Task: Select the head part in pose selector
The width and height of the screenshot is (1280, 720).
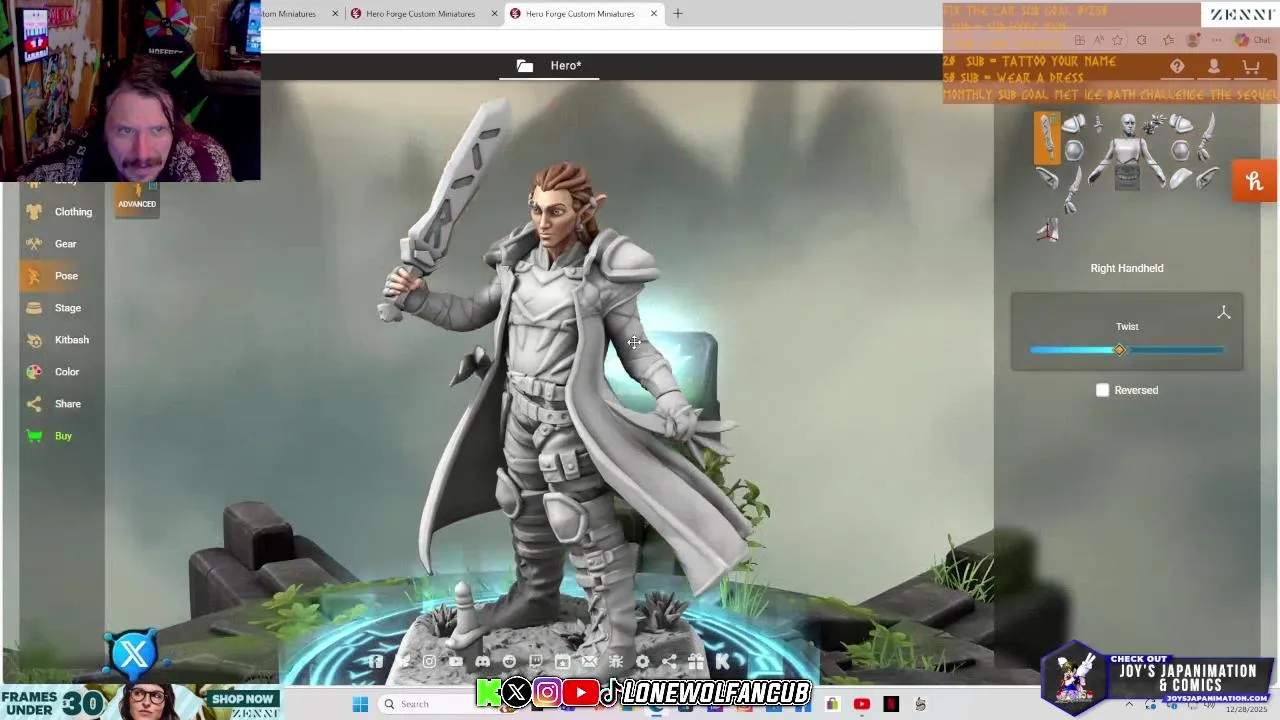Action: [x=1128, y=125]
